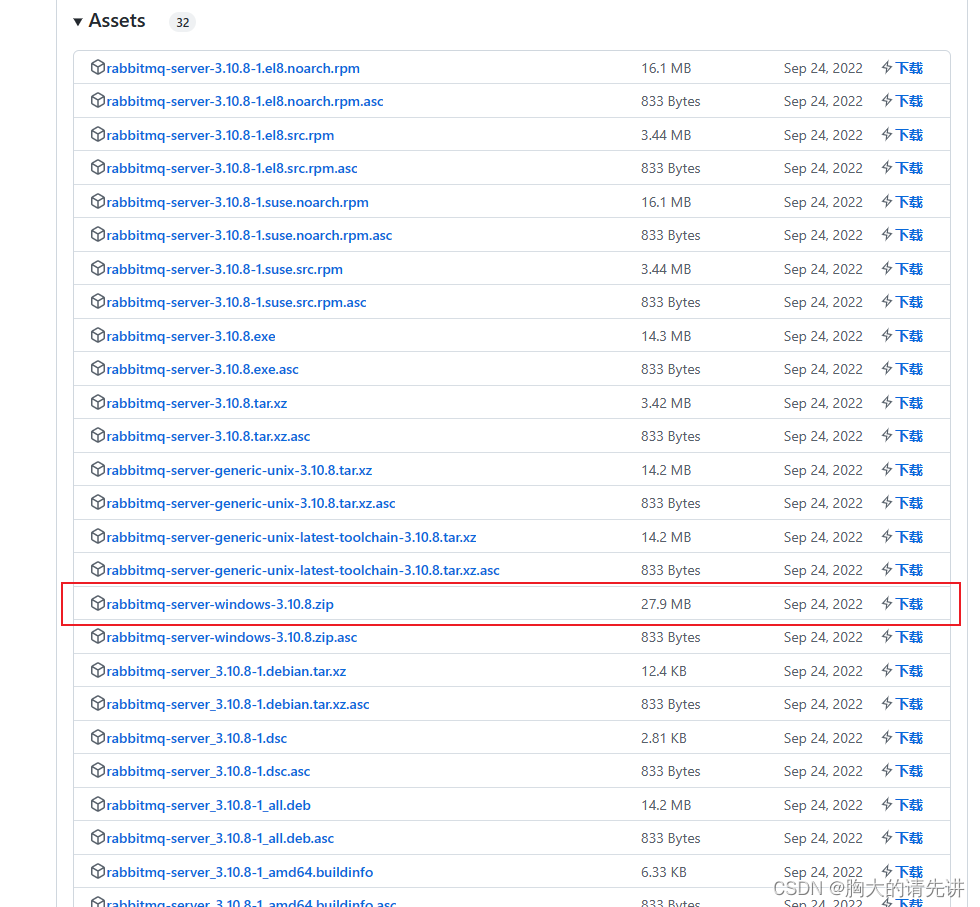The width and height of the screenshot is (980, 907).
Task: Click the package icon beside rabbitmq-server_3.10.8-1_all.deb
Action: pyautogui.click(x=98, y=804)
